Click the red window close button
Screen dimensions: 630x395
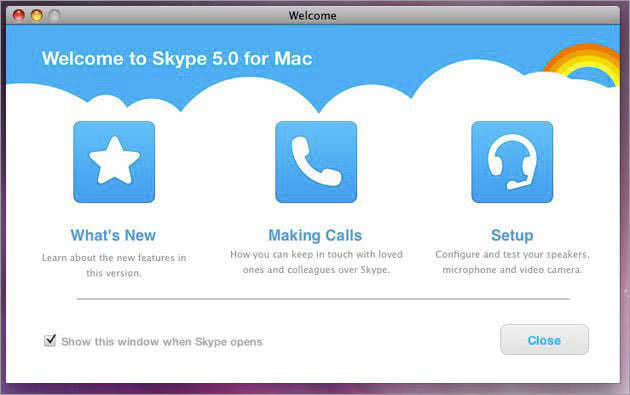(18, 15)
